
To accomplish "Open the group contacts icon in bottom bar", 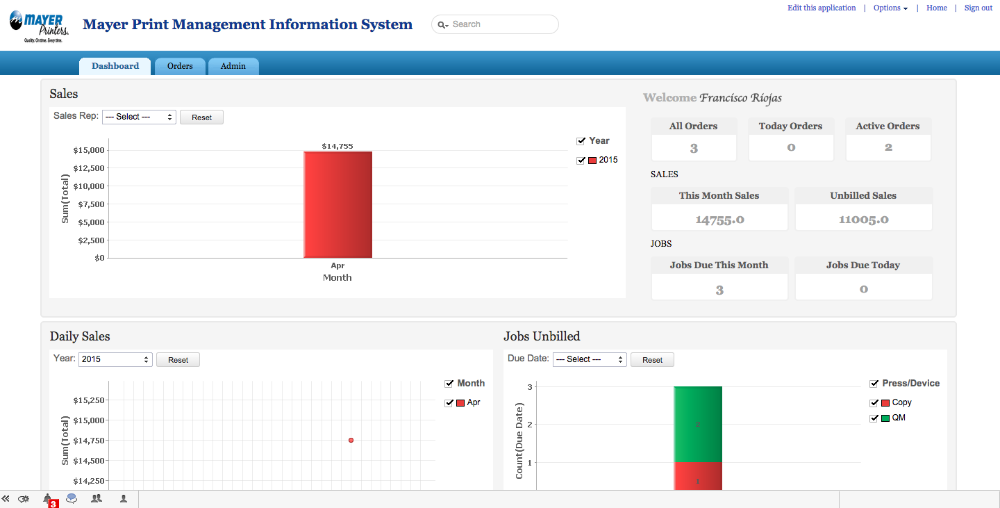I will [96, 498].
